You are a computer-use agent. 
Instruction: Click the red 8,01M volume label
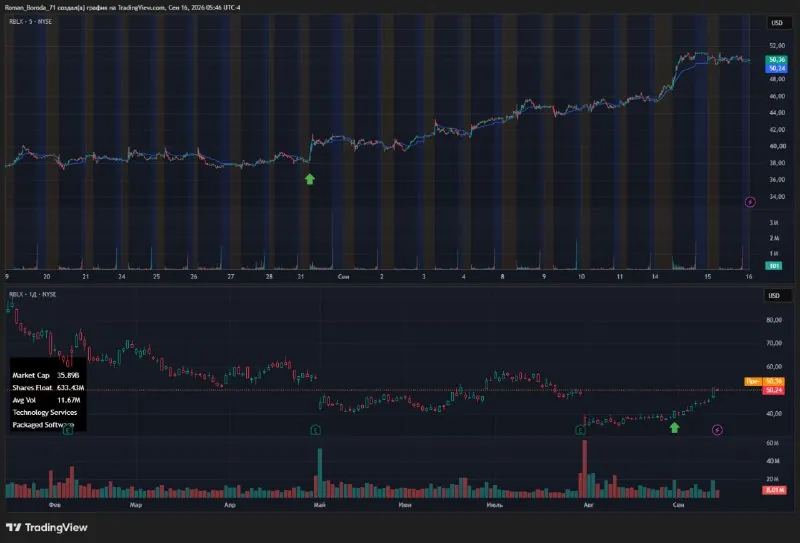click(774, 490)
